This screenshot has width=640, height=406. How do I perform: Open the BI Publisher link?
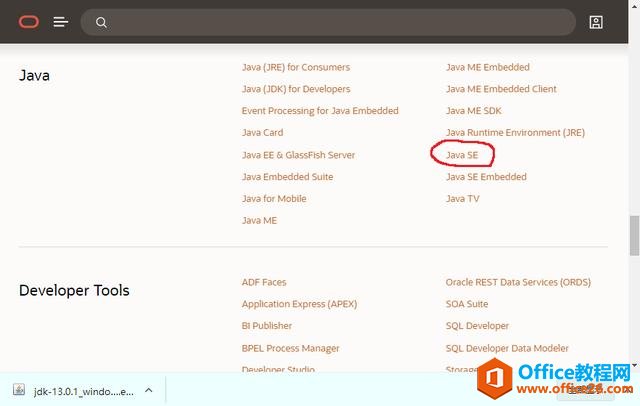(x=267, y=326)
